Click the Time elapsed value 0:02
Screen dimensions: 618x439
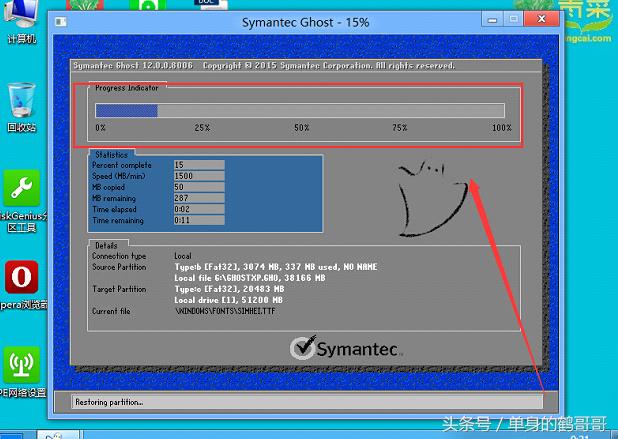[x=199, y=209]
